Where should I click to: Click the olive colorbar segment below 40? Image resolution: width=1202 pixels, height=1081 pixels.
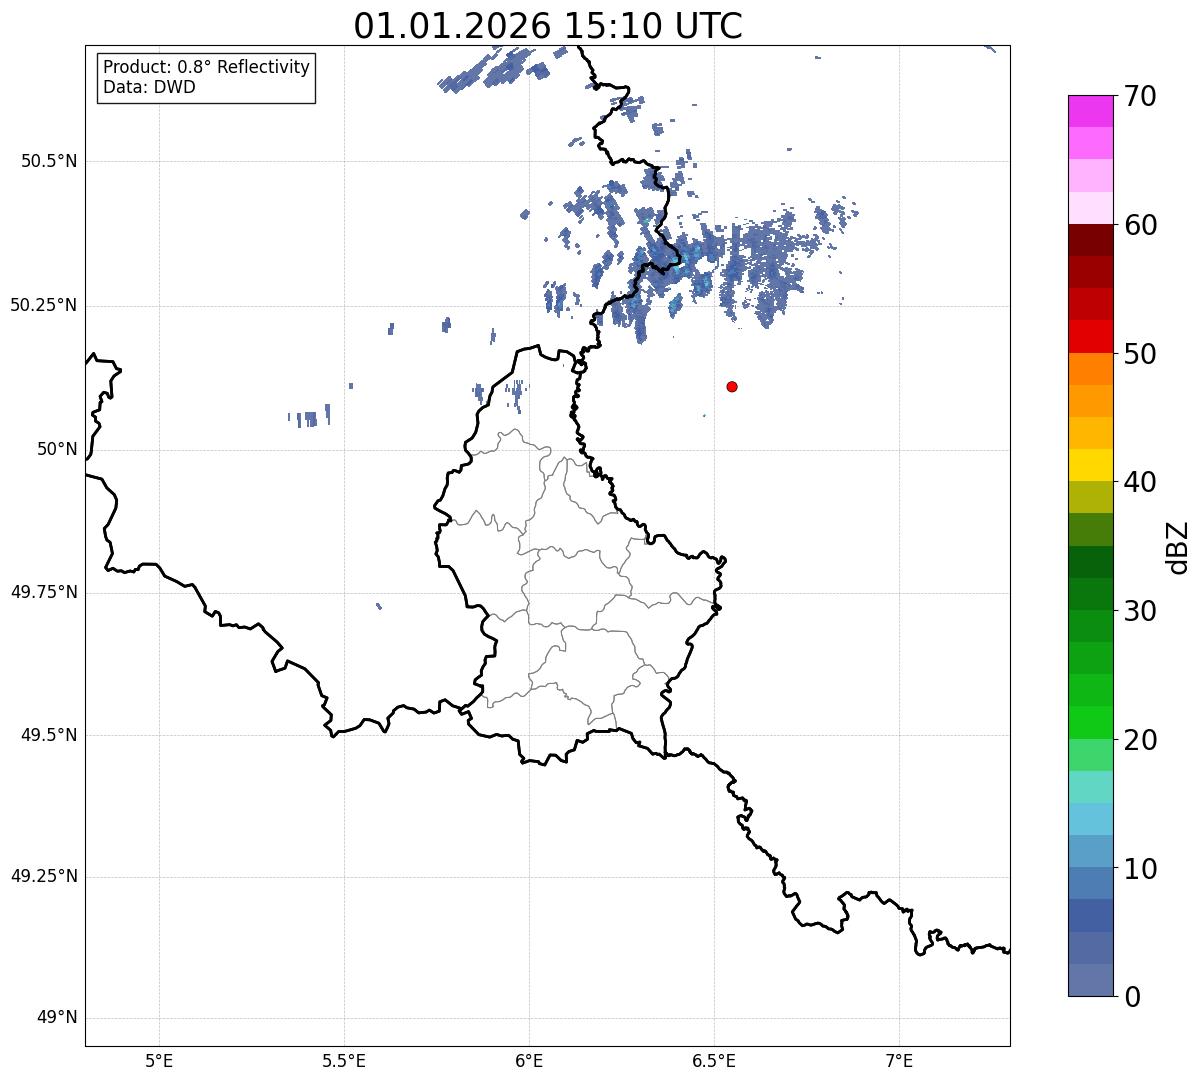tap(1090, 497)
